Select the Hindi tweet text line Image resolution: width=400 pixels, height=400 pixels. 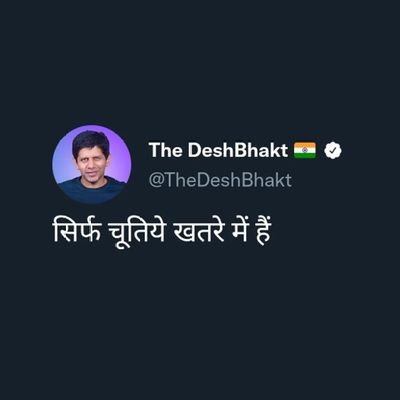[163, 230]
